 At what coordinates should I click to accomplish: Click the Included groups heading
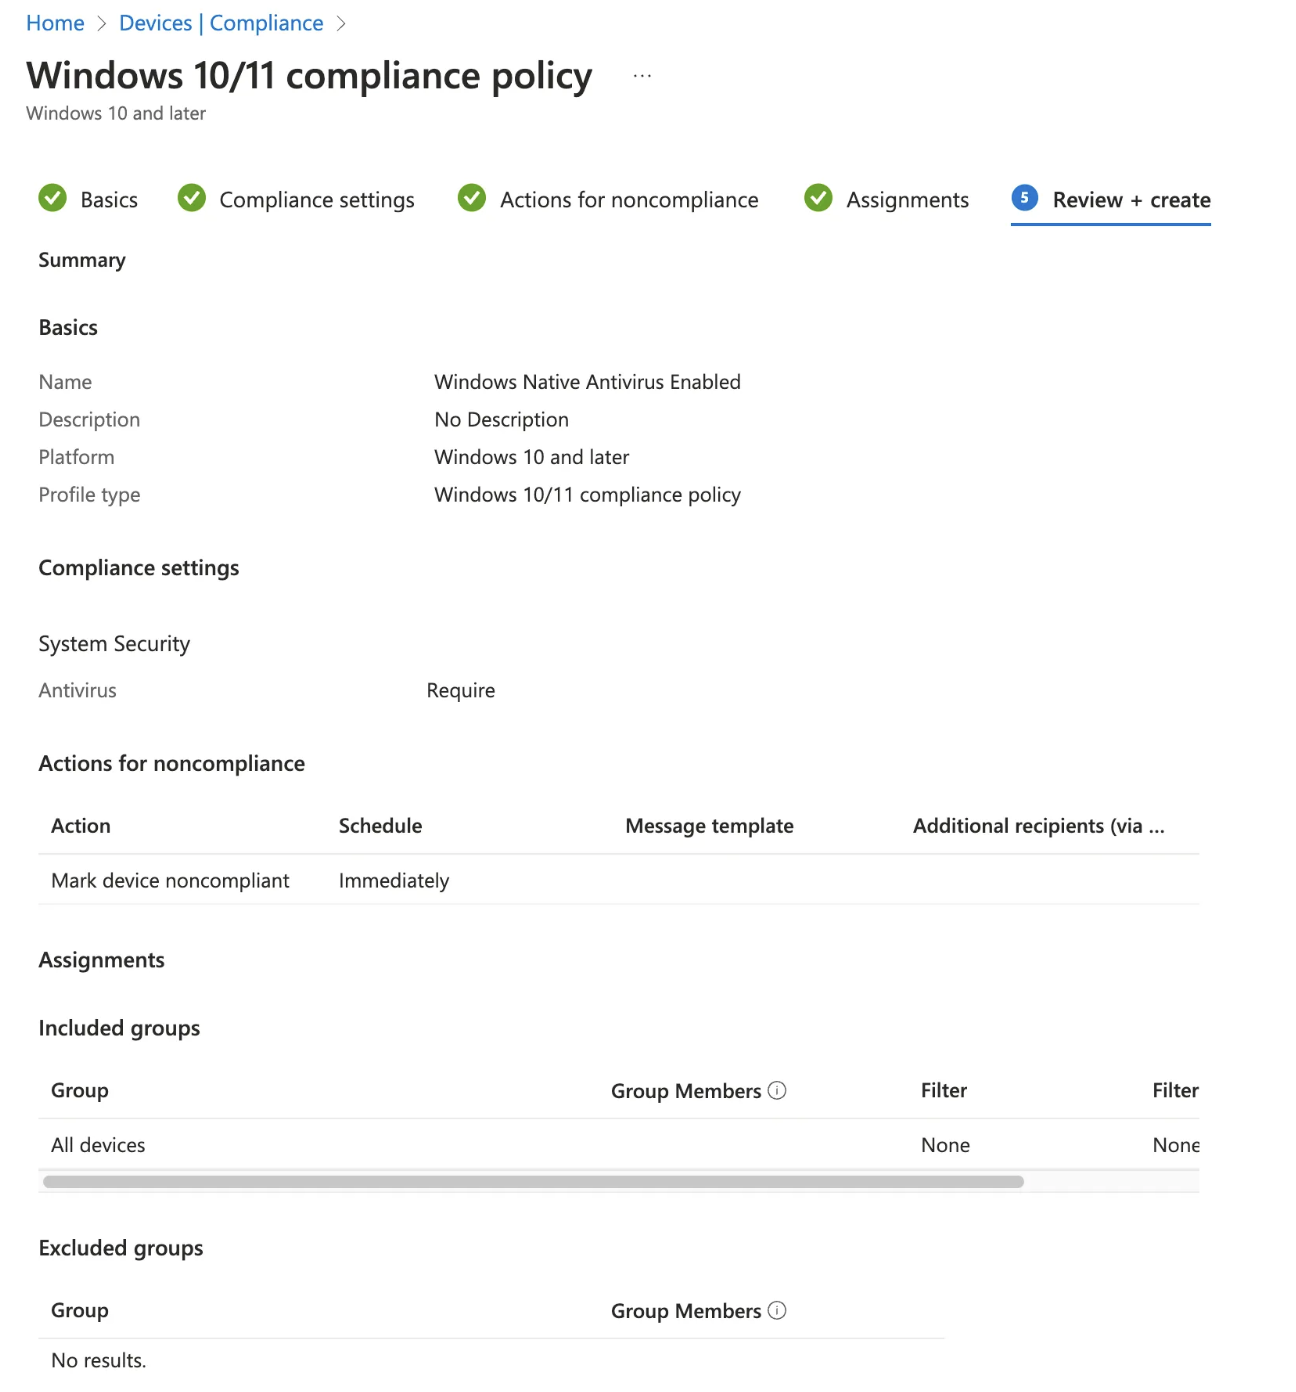tap(119, 1028)
